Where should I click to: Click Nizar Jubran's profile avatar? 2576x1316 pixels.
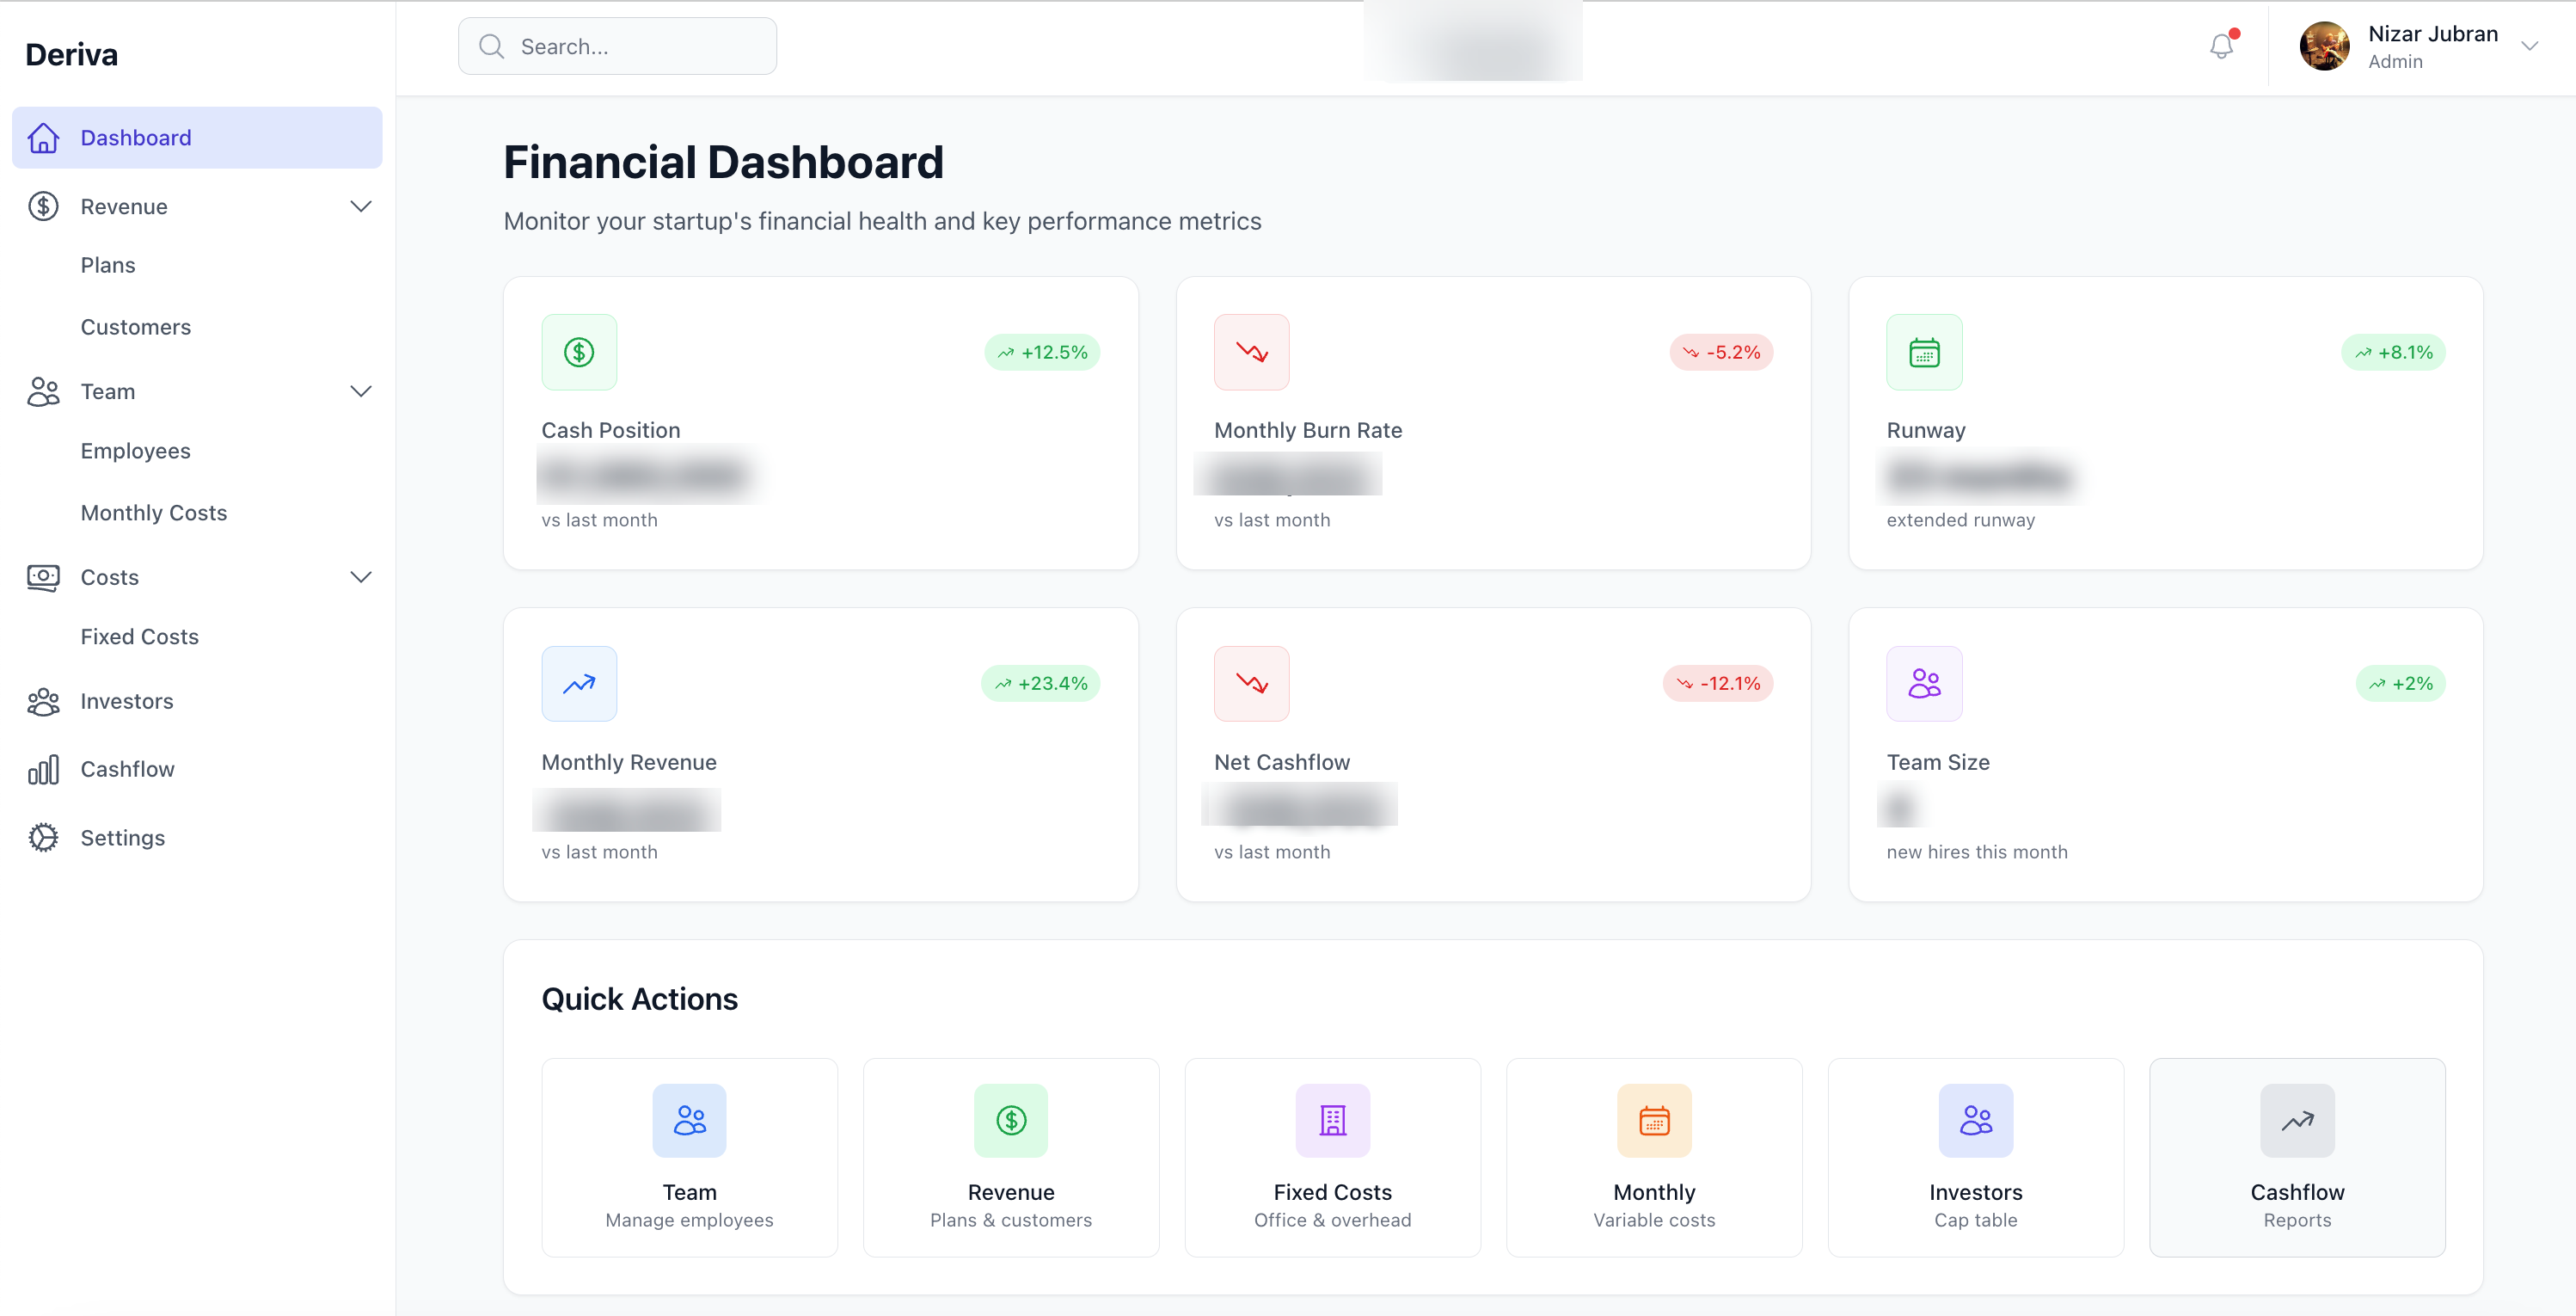pos(2325,46)
